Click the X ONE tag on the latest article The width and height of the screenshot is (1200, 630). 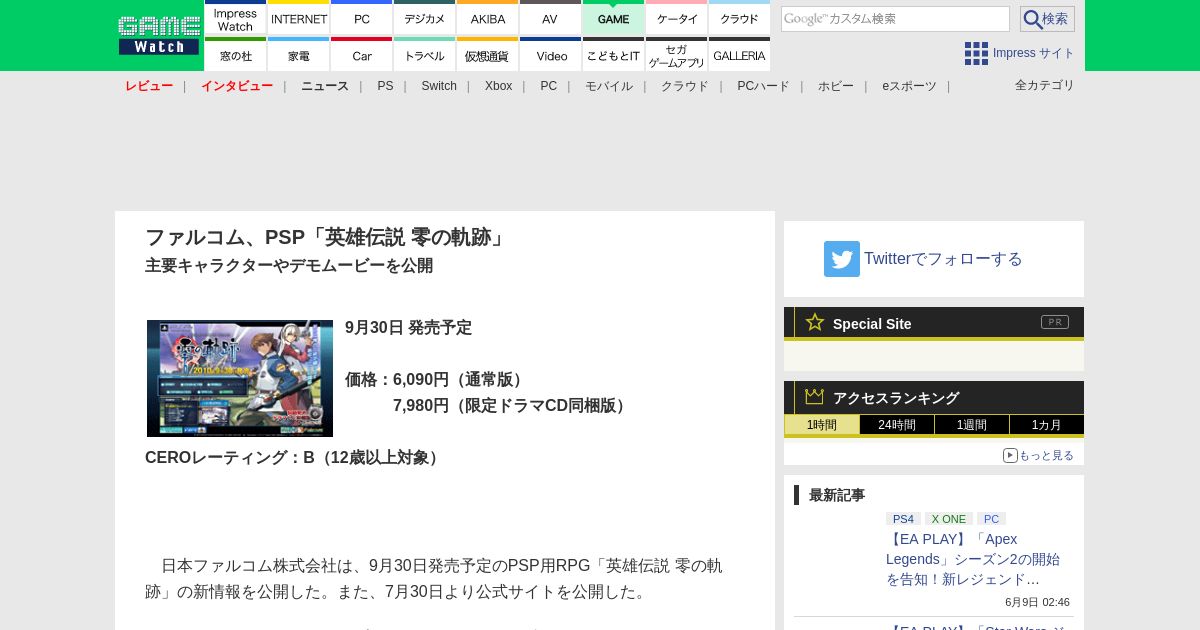(x=947, y=519)
